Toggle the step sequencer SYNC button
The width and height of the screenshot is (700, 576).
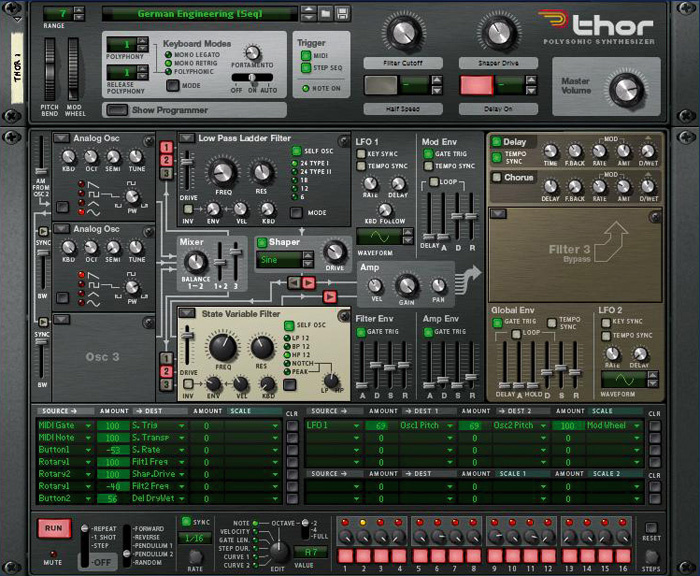(186, 522)
